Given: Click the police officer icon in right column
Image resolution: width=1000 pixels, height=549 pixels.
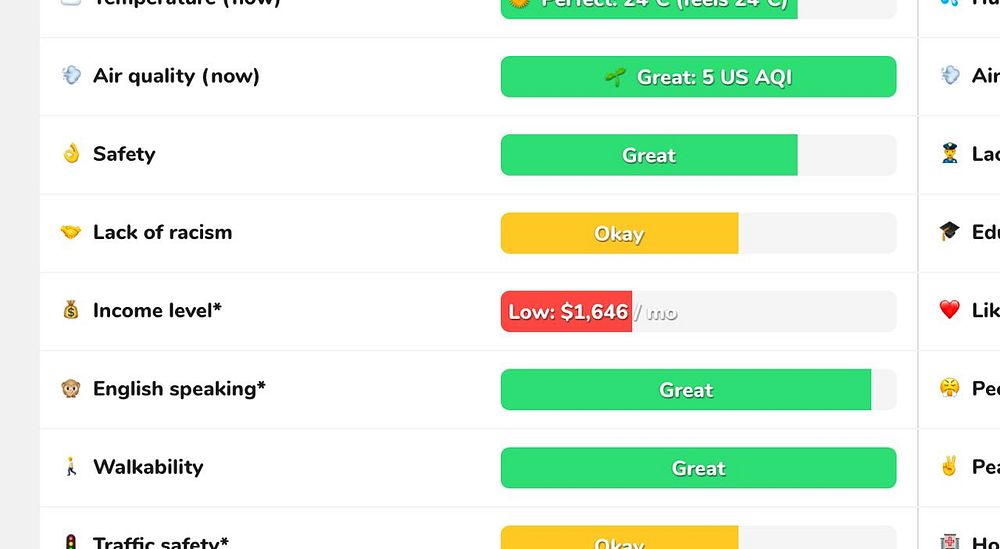Looking at the screenshot, I should [950, 154].
